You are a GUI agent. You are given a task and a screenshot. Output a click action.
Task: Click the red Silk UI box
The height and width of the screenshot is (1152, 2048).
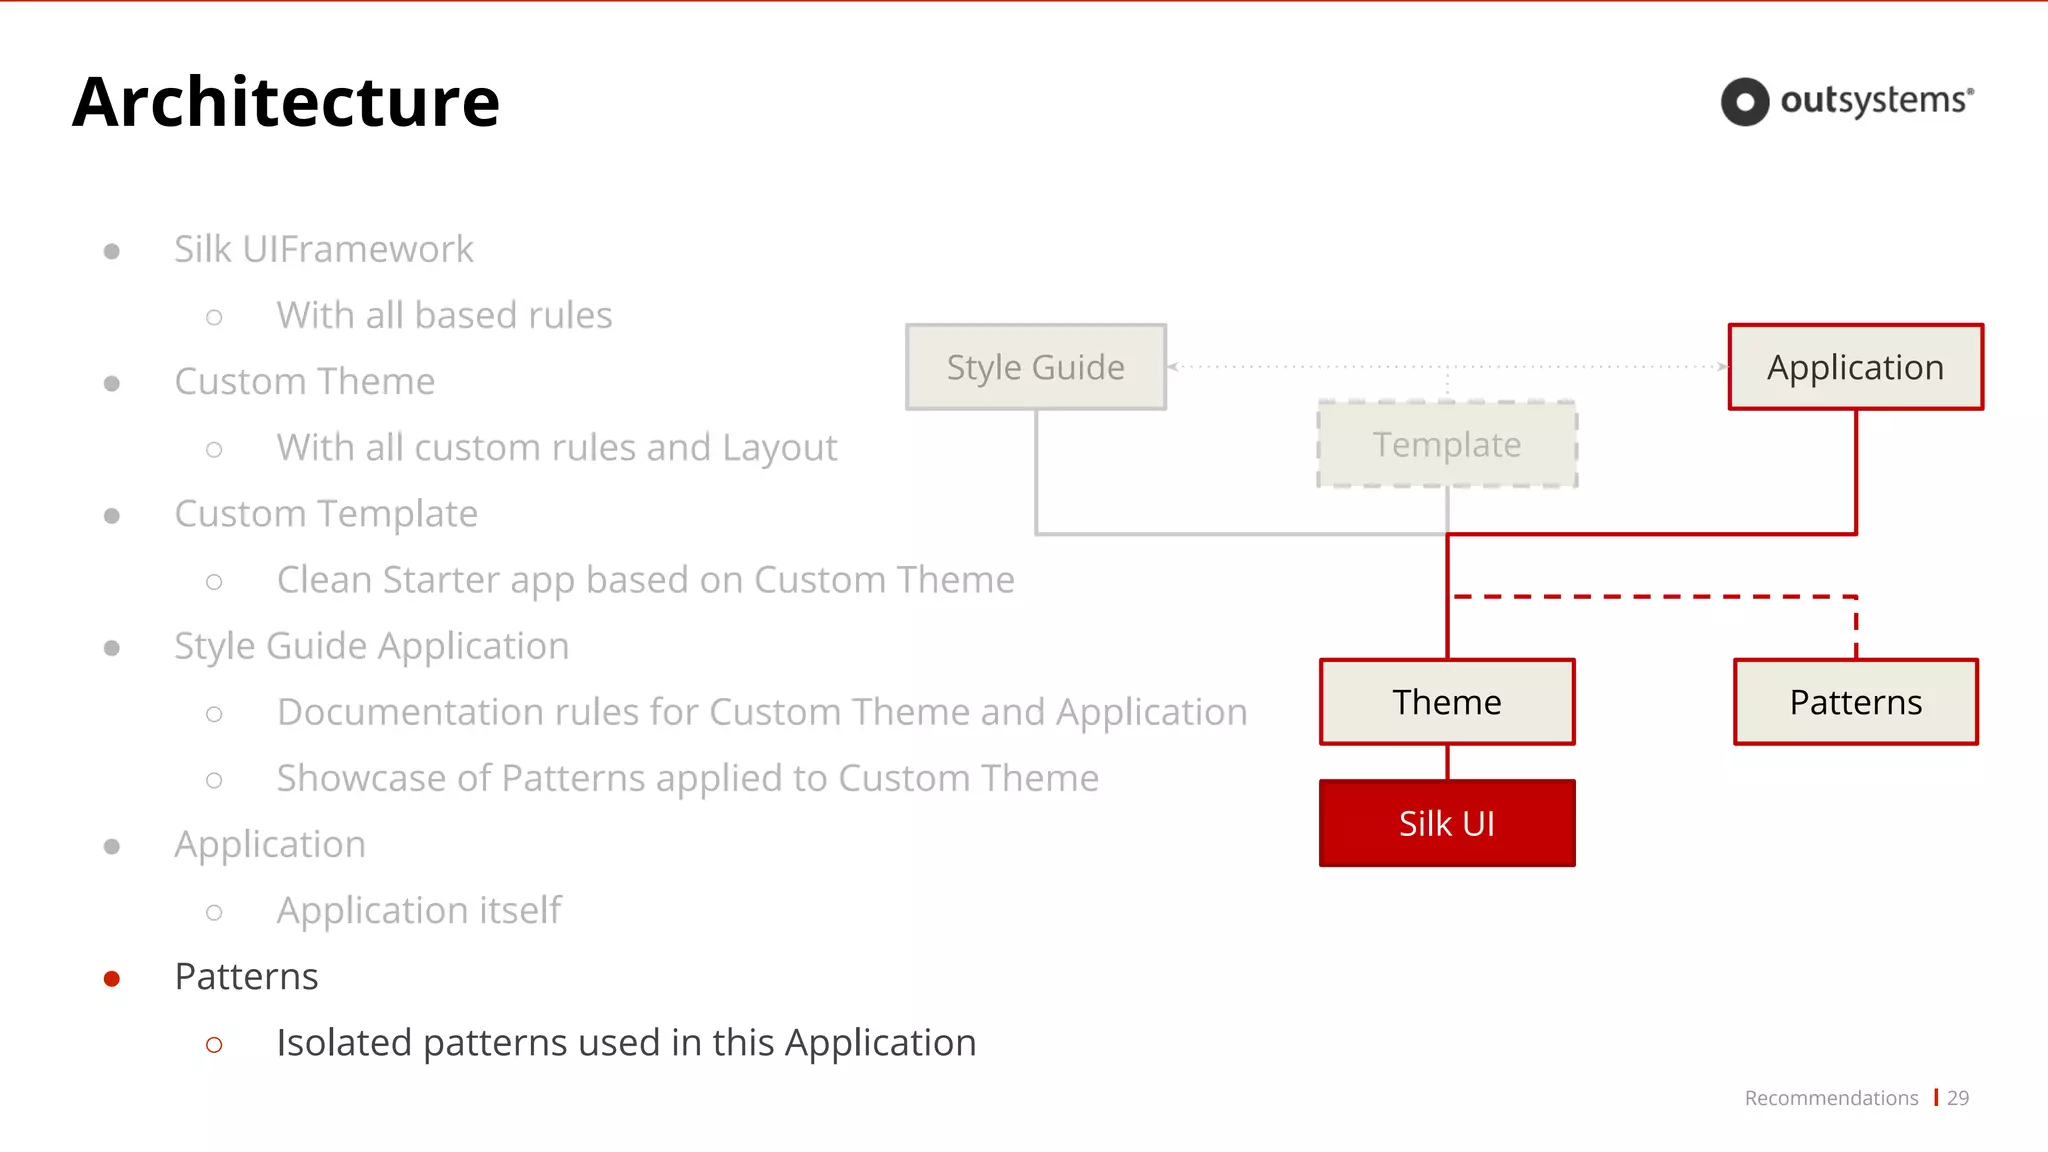coord(1447,823)
